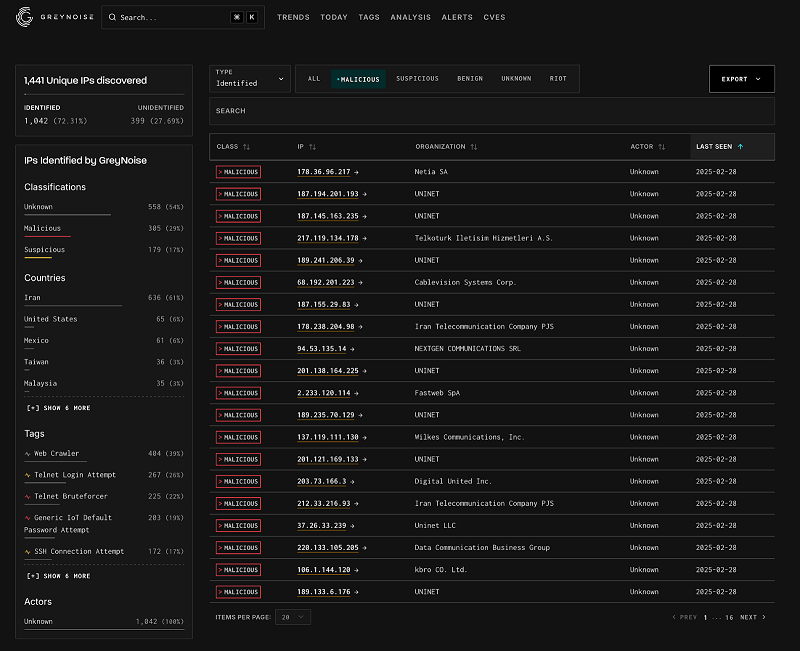The height and width of the screenshot is (651, 800).
Task: Open the Trends menu item
Action: click(293, 17)
